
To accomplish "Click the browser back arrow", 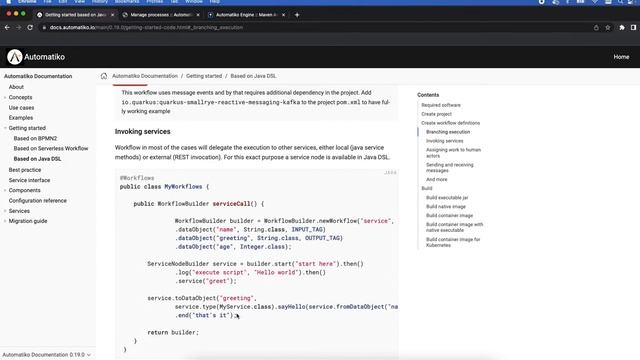I will [x=7, y=27].
